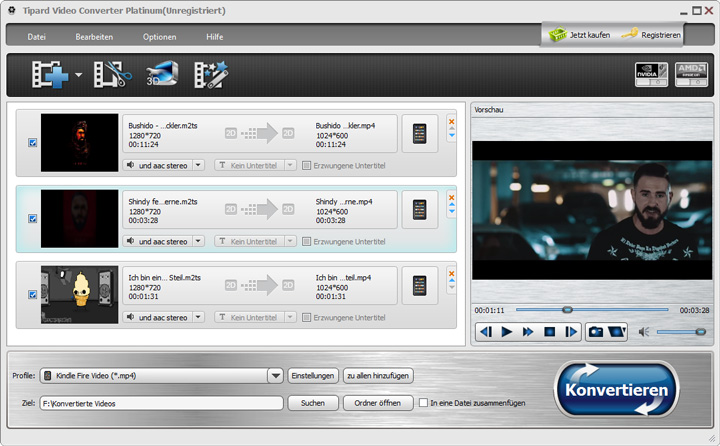Screen dimensions: 720x446
Task: Move Bushido video down in list
Action: pyautogui.click(x=452, y=135)
